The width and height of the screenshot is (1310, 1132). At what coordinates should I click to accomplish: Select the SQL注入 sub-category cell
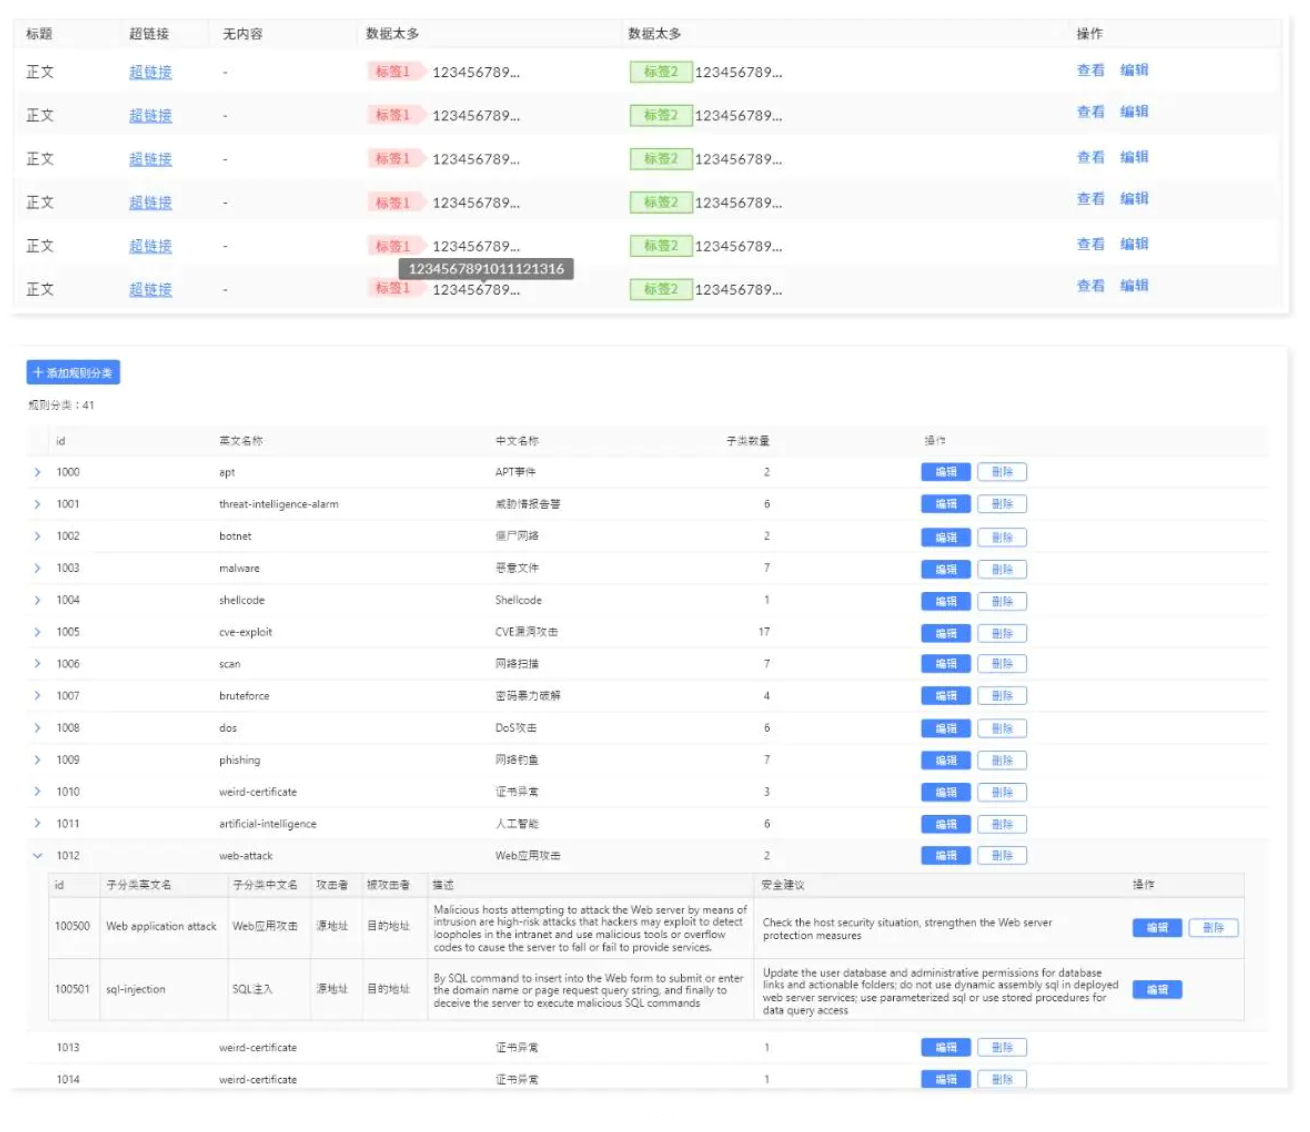(x=252, y=989)
